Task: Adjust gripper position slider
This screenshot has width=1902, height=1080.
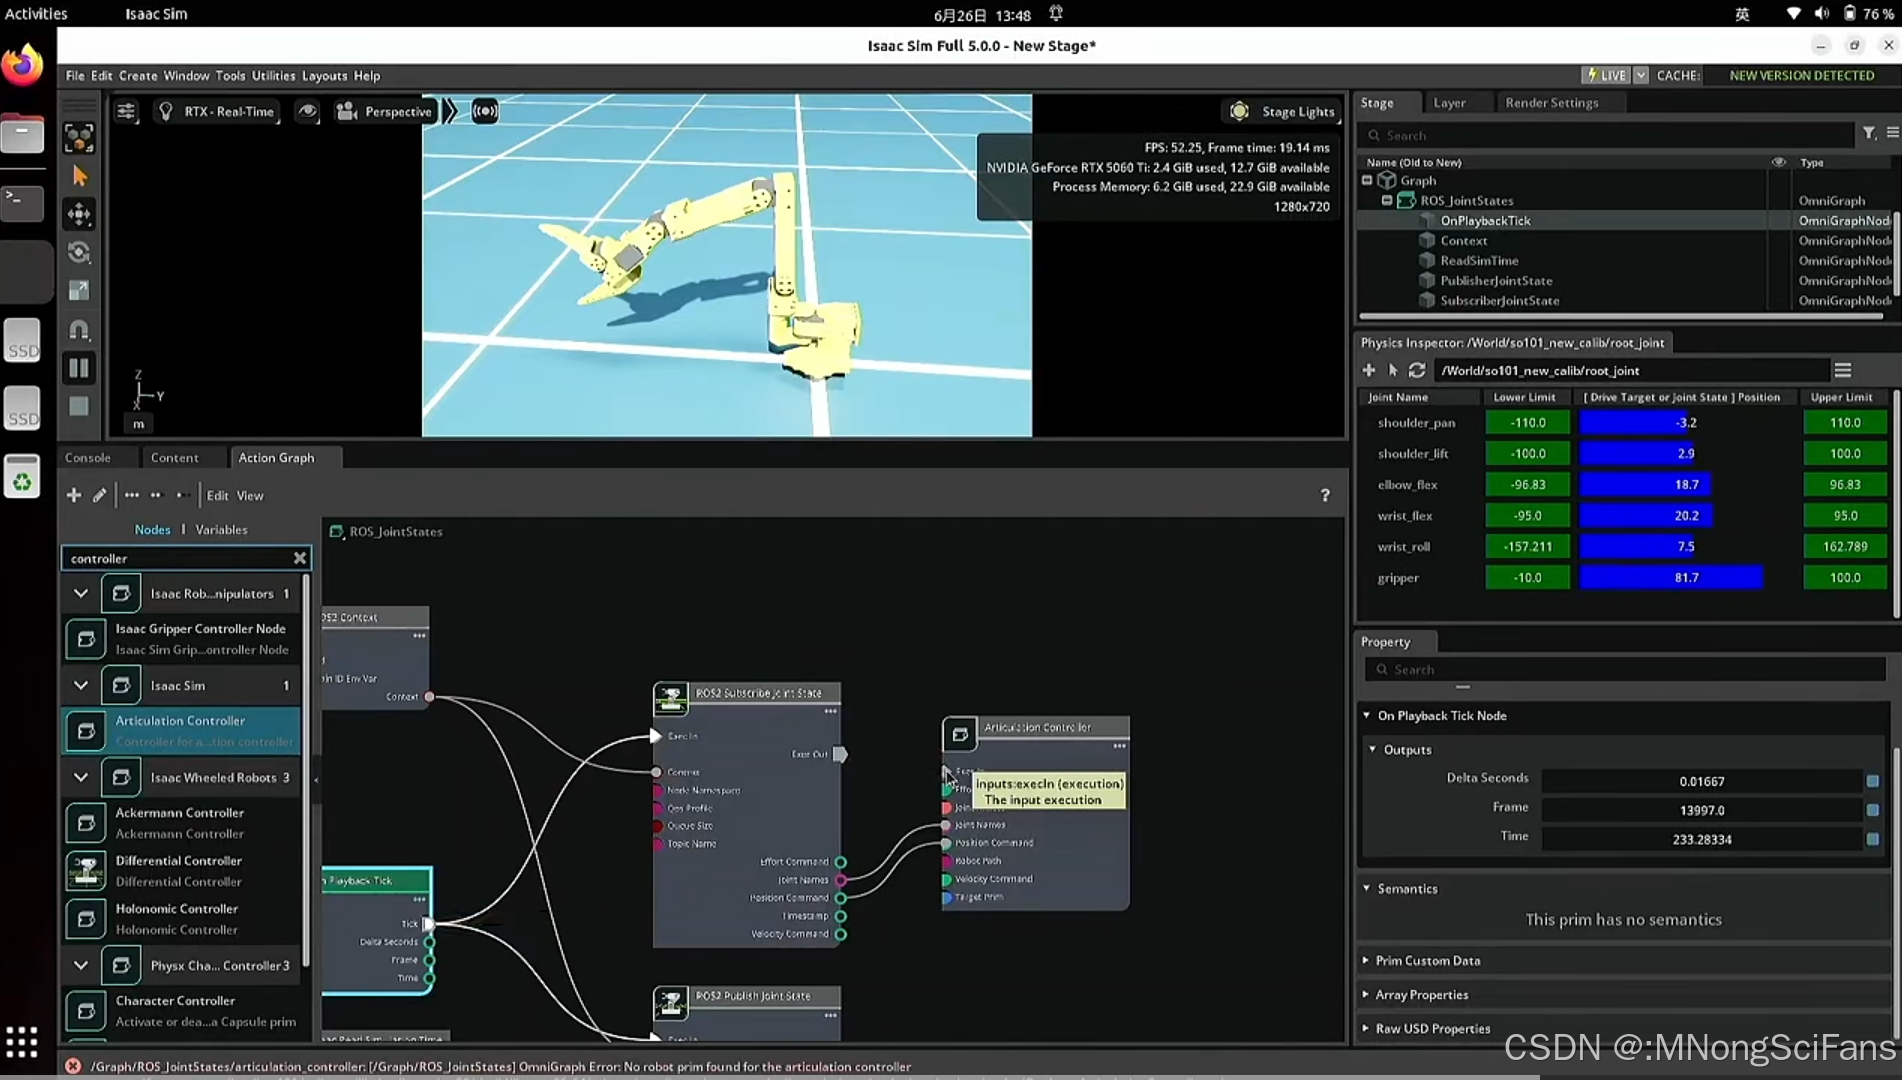Action: (1685, 578)
